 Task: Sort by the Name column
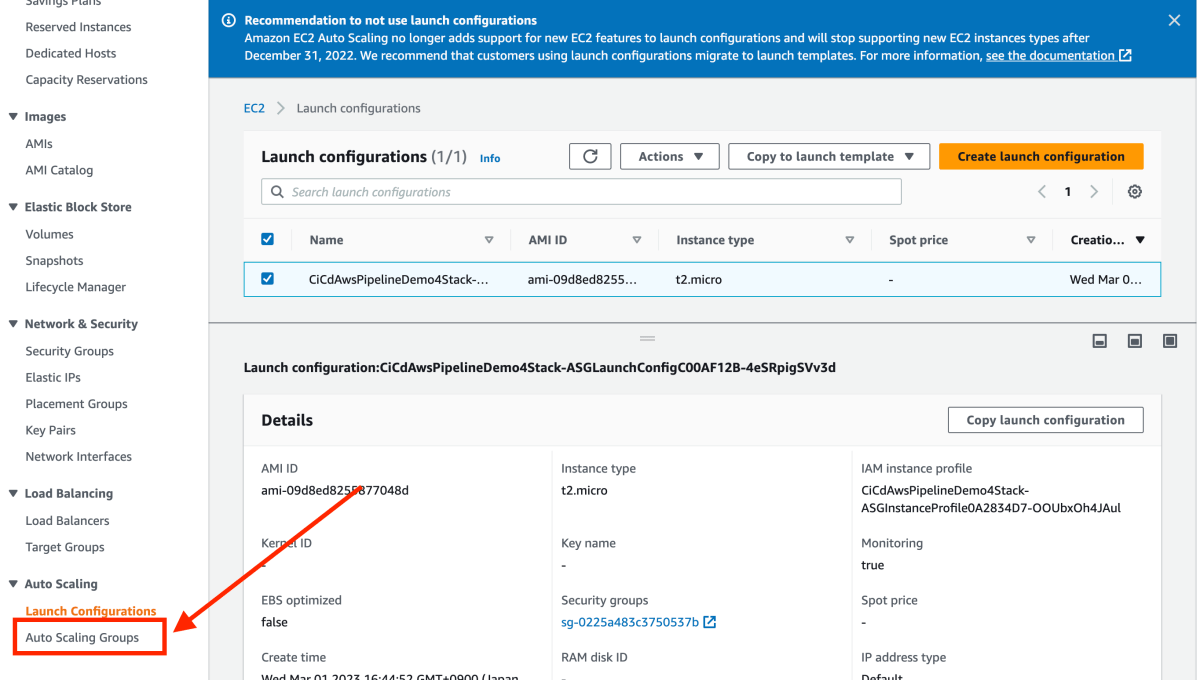489,240
